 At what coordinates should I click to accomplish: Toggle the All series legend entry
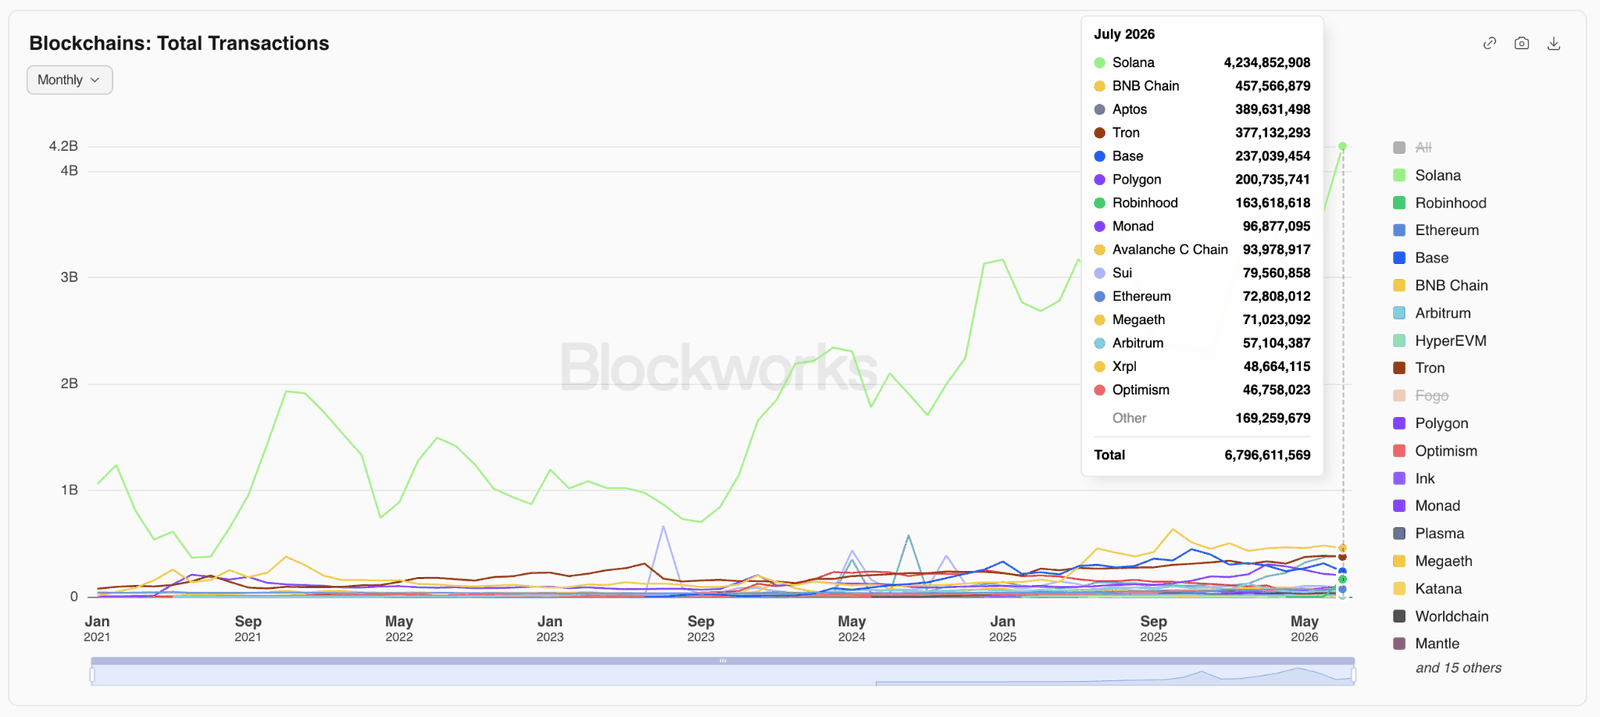(x=1412, y=147)
